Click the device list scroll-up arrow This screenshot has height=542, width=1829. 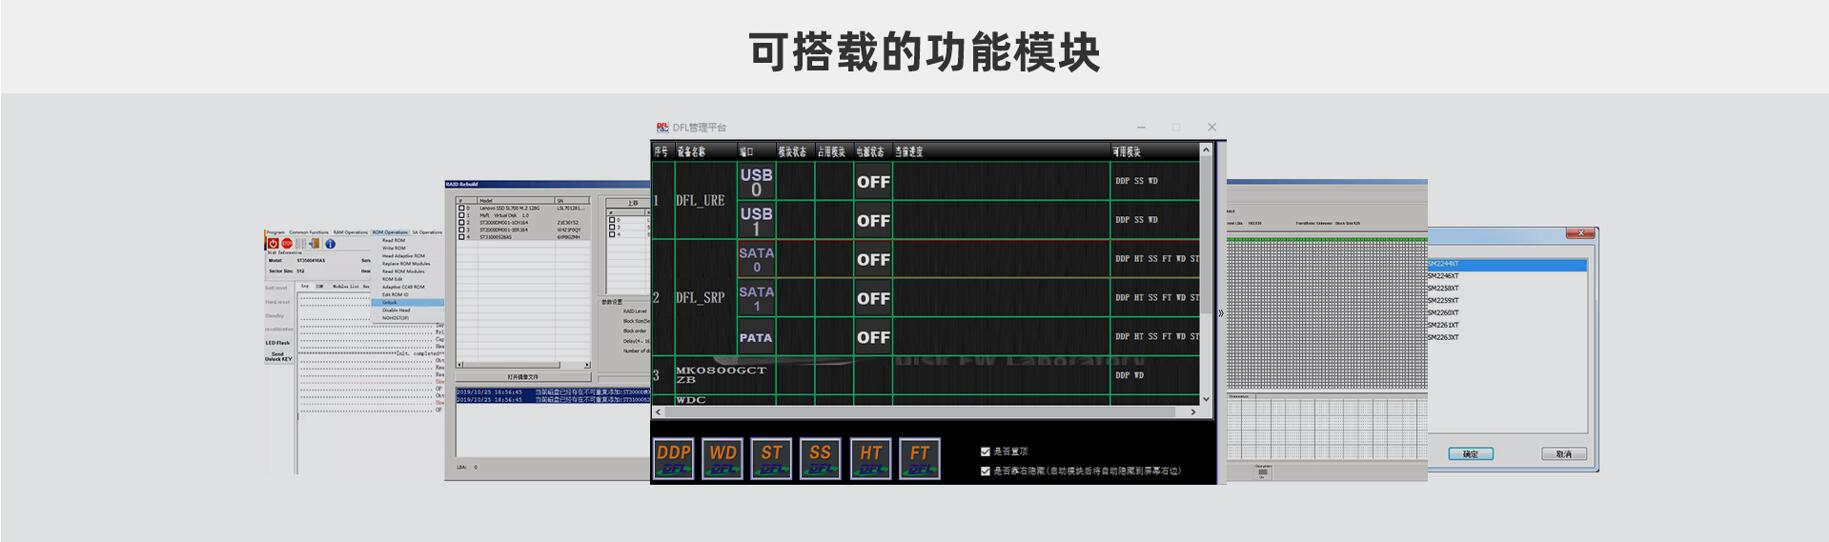(x=1206, y=150)
